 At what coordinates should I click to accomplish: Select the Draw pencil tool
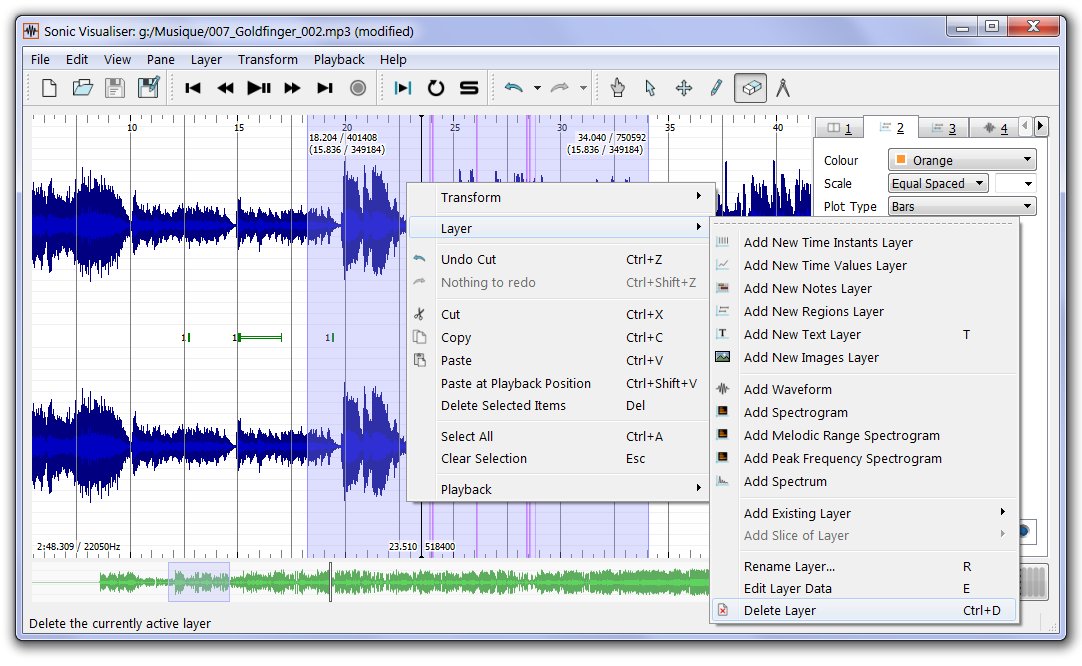(716, 88)
